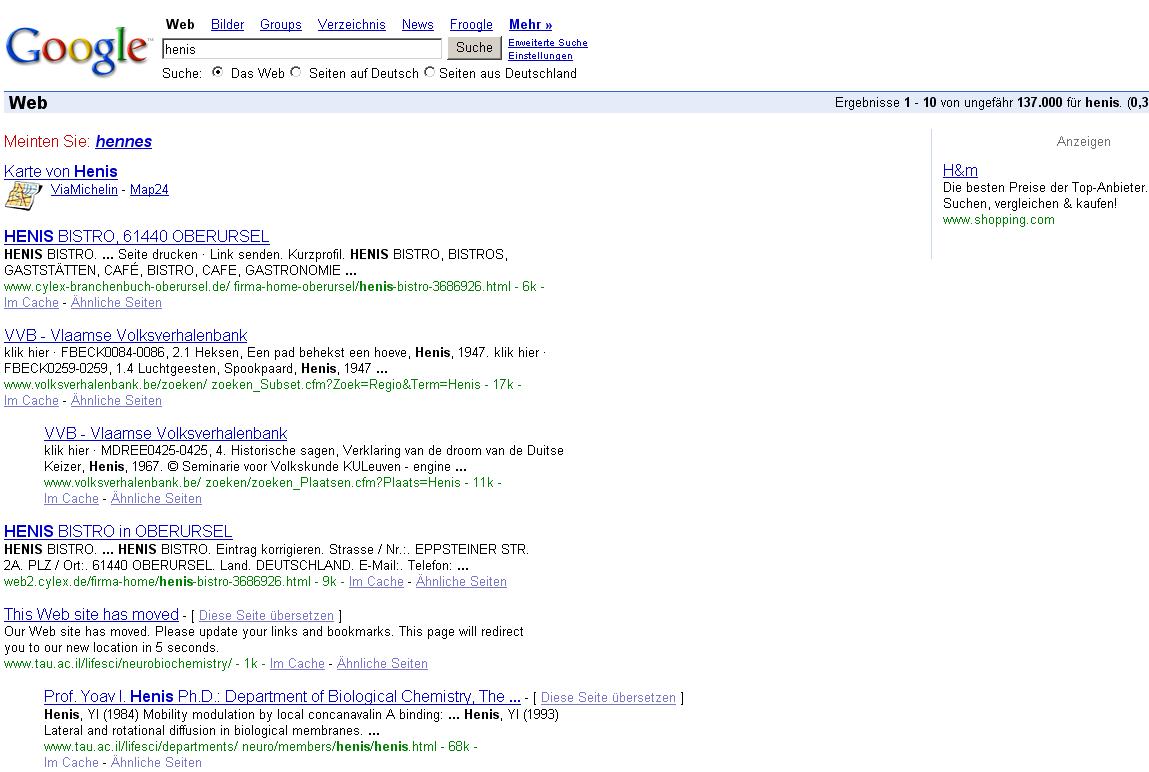Open Erweiterte Suche link
Viewport: 1149px width, 772px height.
[x=547, y=42]
